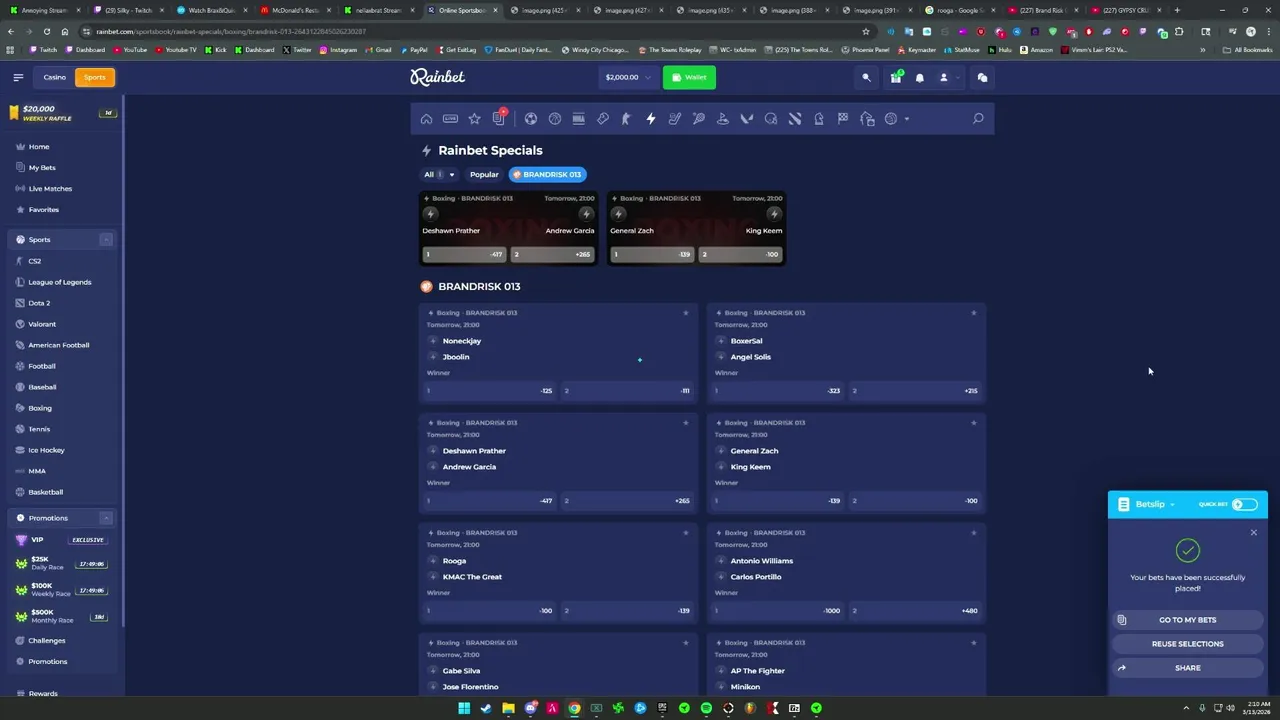1280x720 pixels.
Task: Click the taskbar clock showing 2:10 AM
Action: point(1257,708)
